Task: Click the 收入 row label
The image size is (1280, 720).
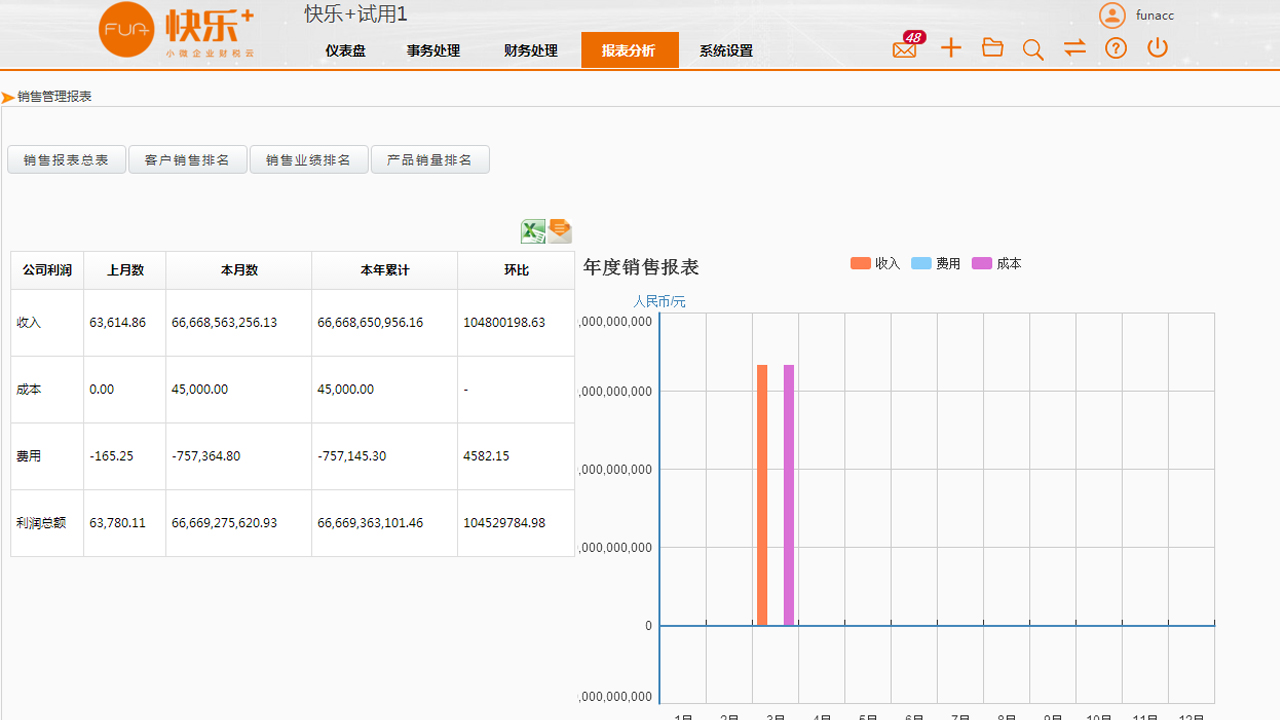Action: point(29,322)
